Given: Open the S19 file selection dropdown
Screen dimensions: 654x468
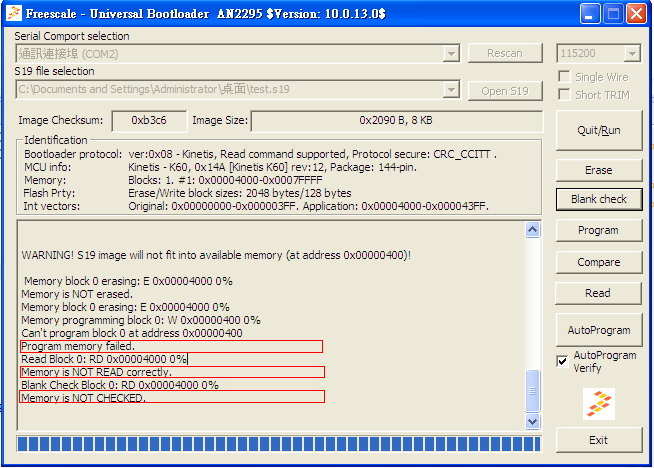Looking at the screenshot, I should tap(451, 89).
